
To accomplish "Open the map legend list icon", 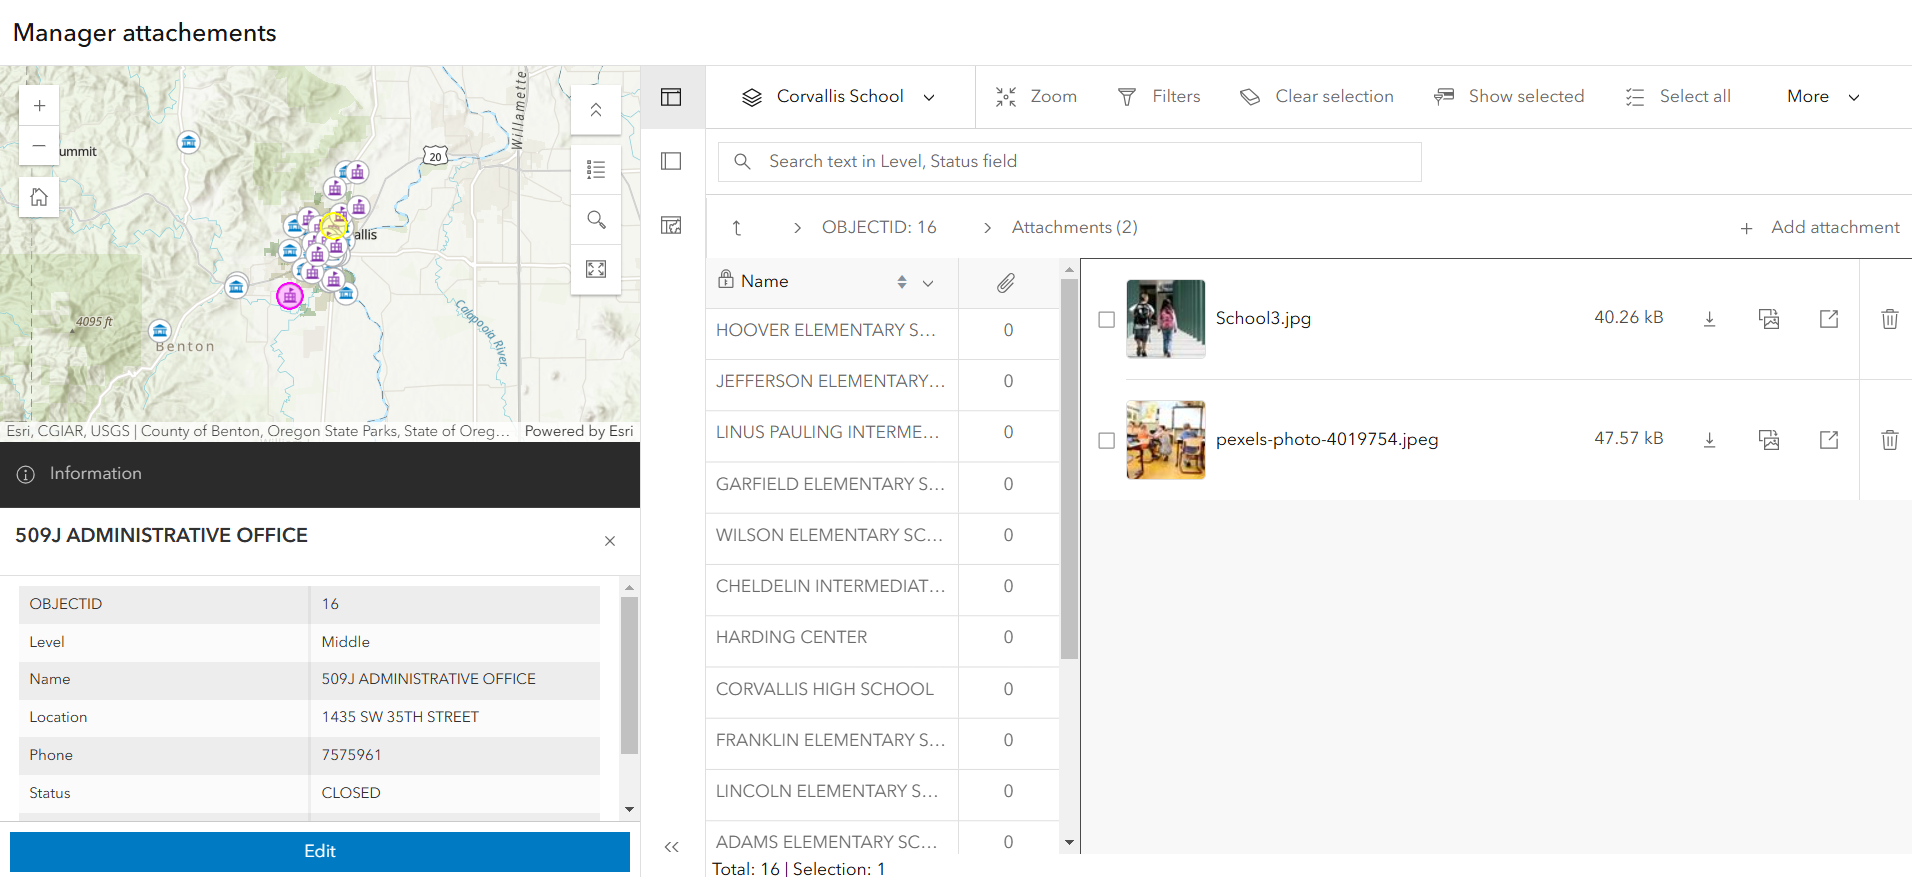I will coord(596,170).
